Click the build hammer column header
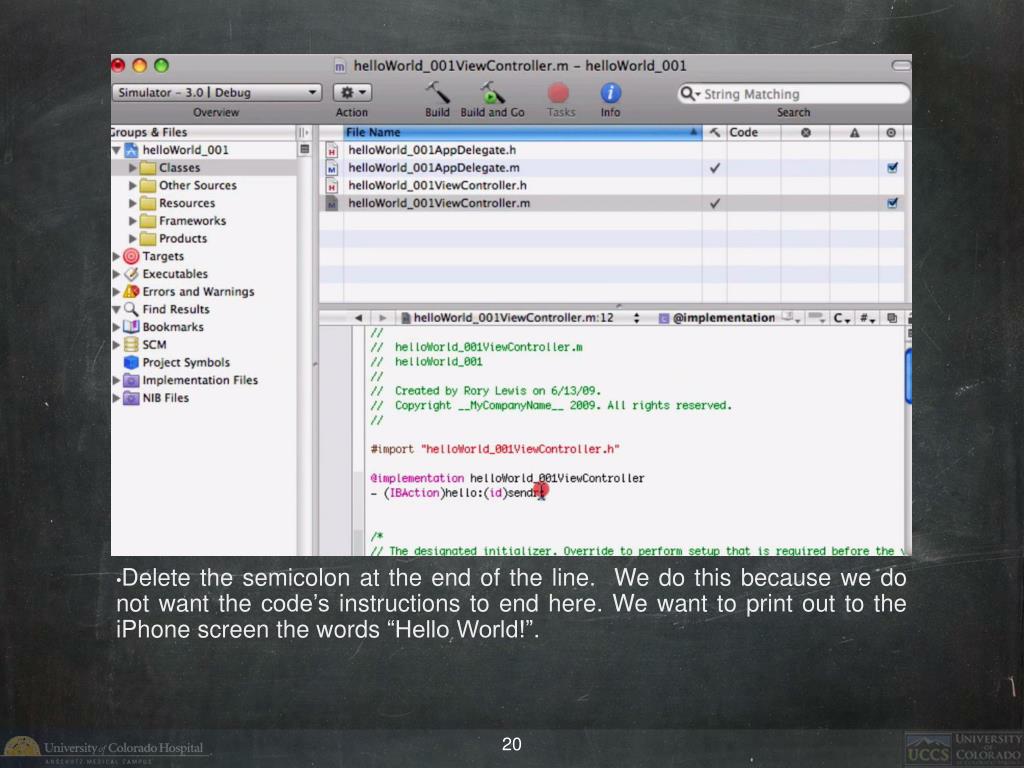Viewport: 1024px width, 768px height. (x=714, y=133)
